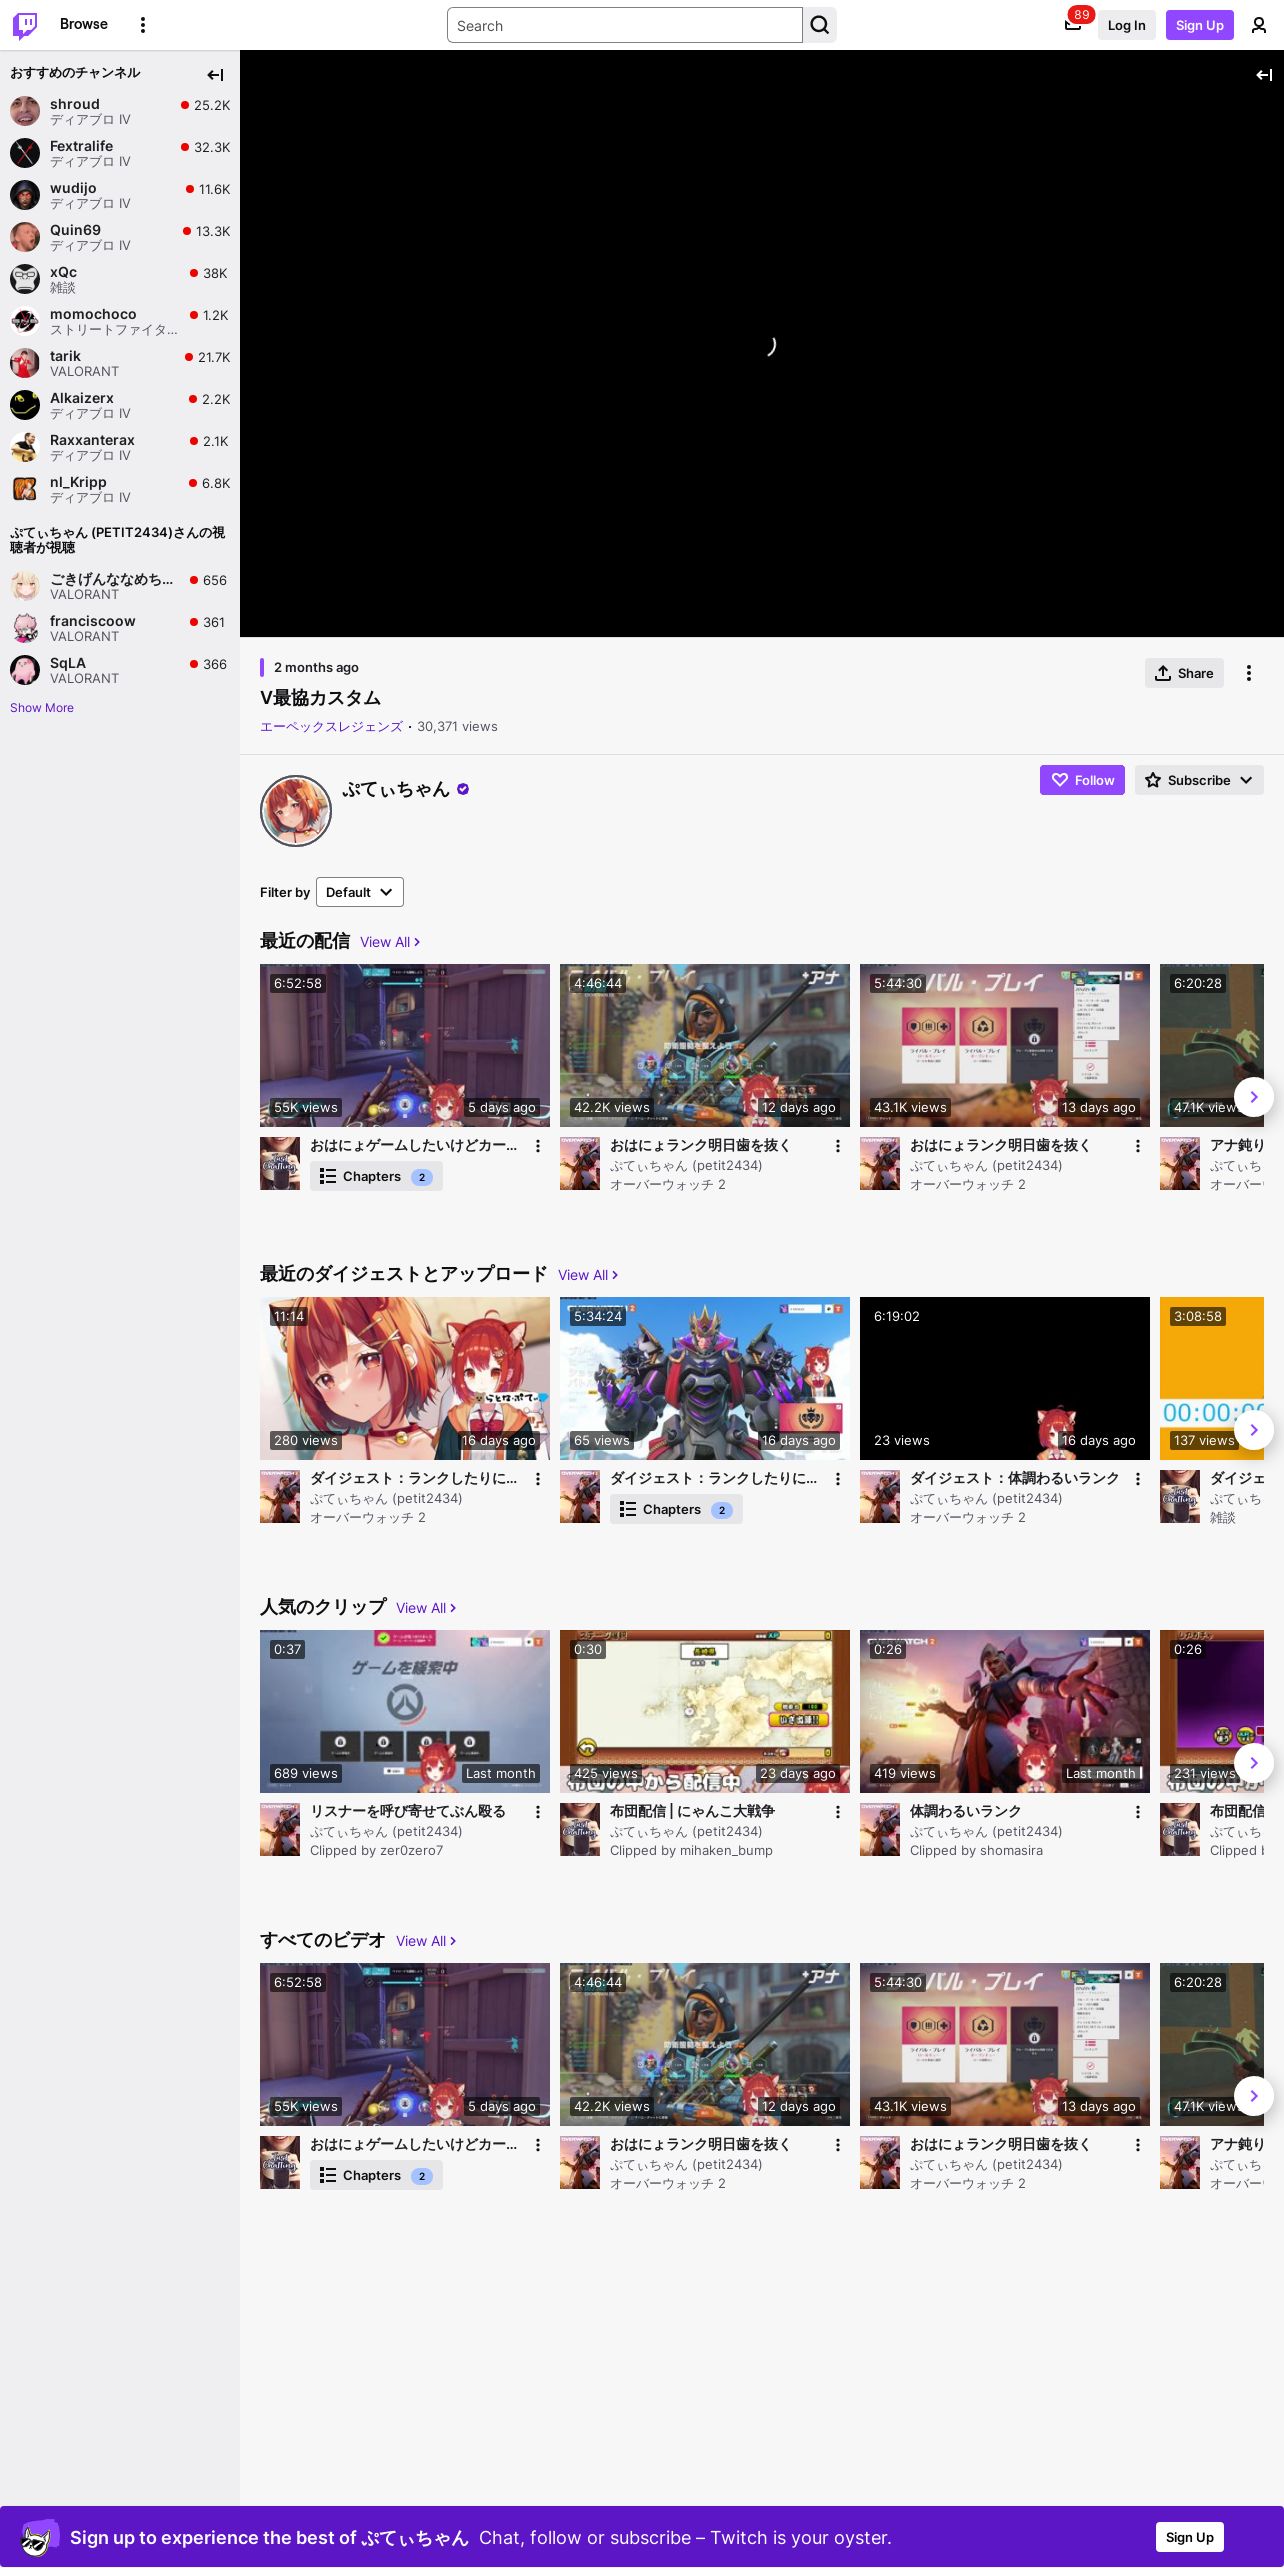
Task: Open the streamer's large profile avatar
Action: coord(296,811)
